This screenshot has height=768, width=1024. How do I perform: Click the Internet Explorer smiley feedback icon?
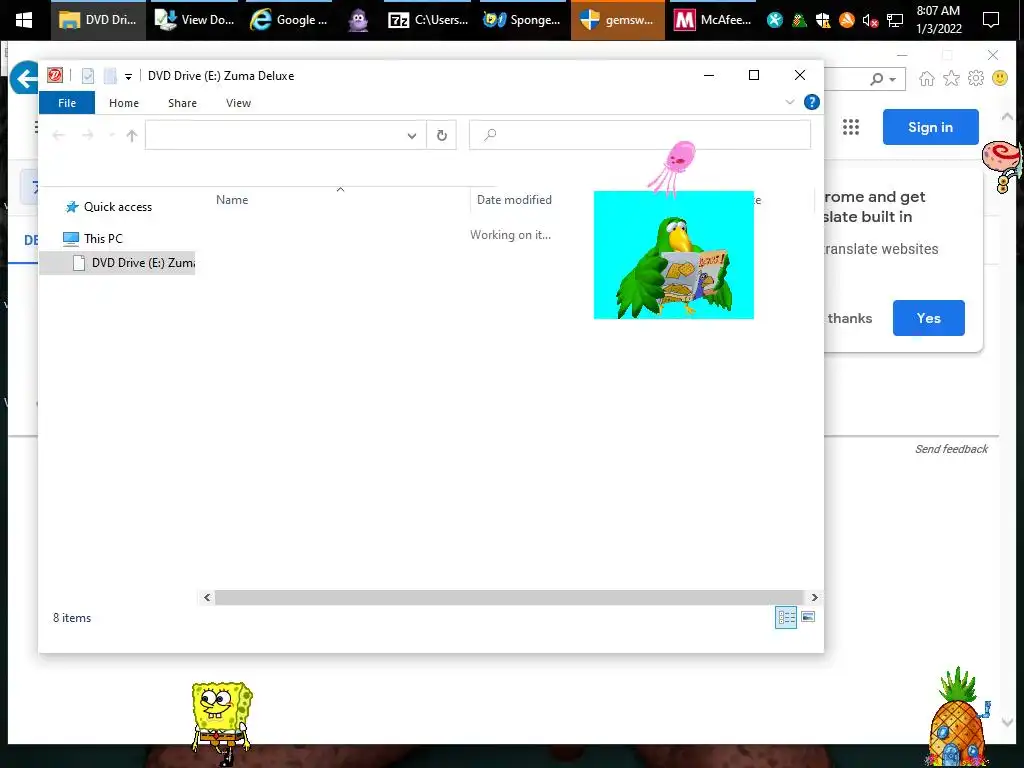(1000, 78)
